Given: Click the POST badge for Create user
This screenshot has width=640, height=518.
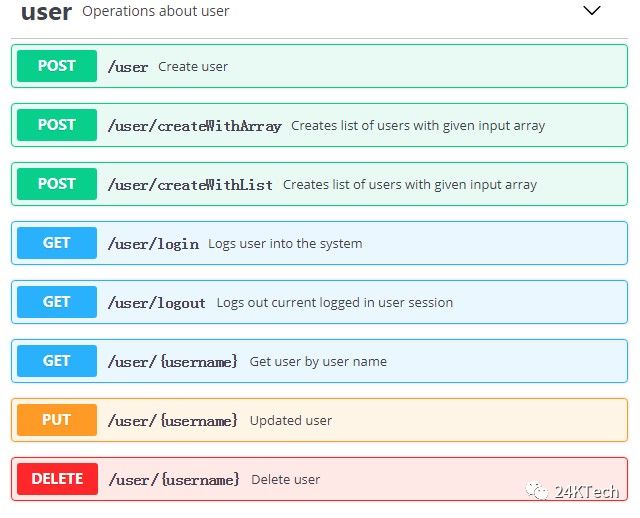Looking at the screenshot, I should 57,66.
